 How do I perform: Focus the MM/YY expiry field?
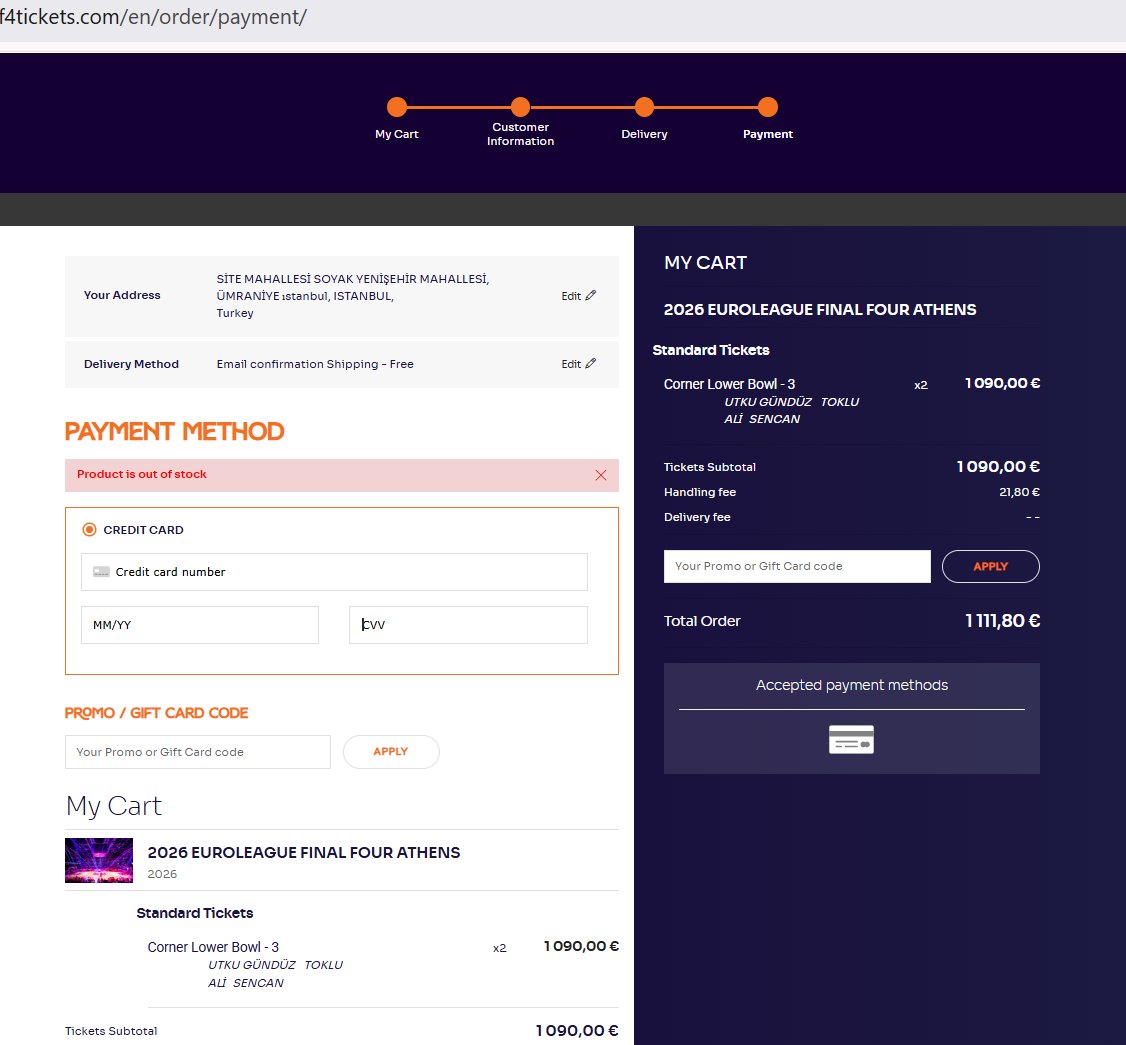tap(200, 625)
